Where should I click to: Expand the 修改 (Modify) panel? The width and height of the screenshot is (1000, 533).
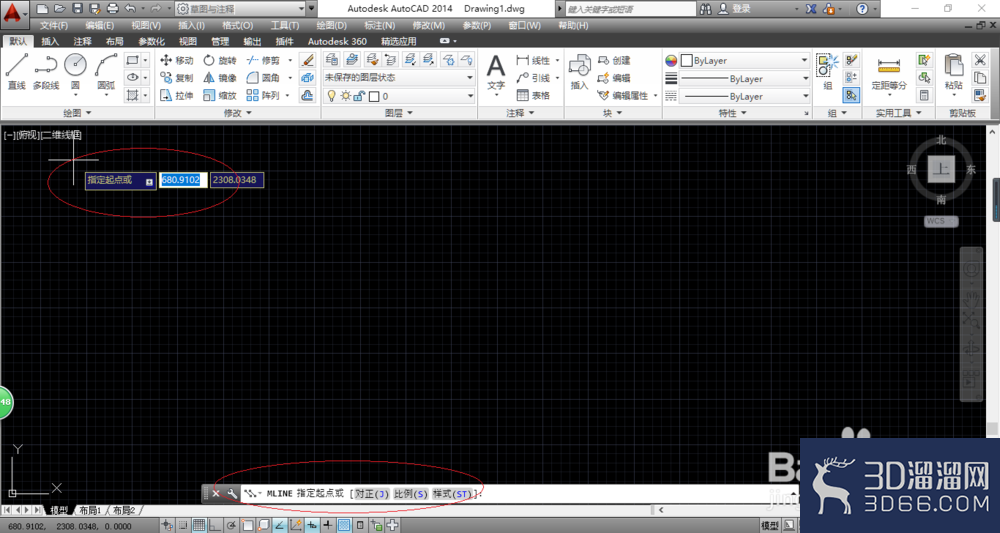(237, 113)
